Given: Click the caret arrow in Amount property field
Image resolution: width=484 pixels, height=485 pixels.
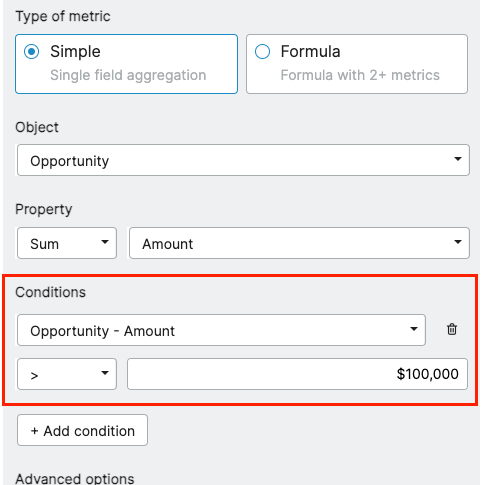Looking at the screenshot, I should tap(458, 242).
